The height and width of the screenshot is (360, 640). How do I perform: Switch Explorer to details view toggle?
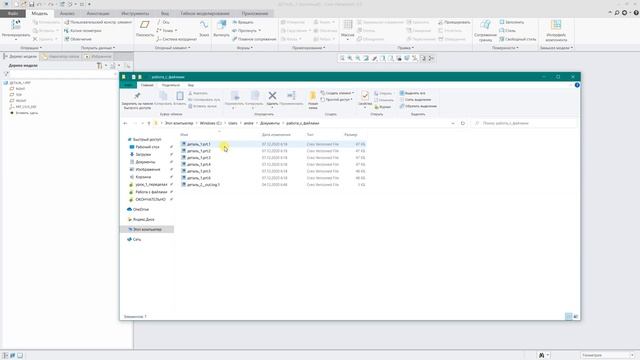(569, 316)
